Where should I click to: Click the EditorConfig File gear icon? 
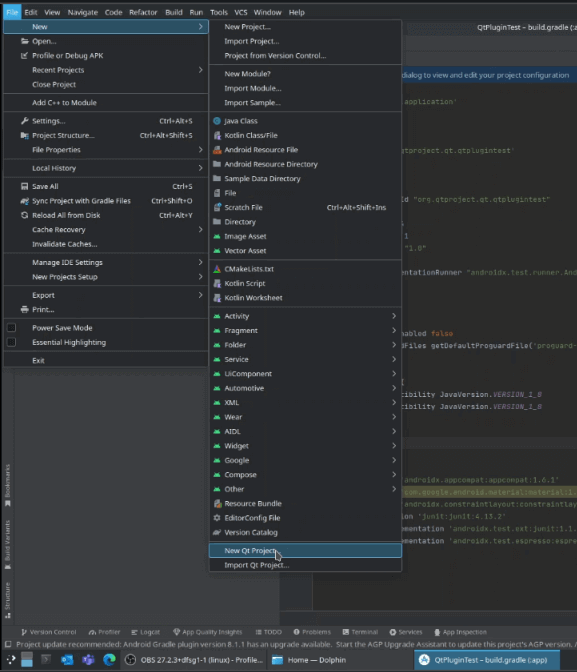pyautogui.click(x=217, y=518)
